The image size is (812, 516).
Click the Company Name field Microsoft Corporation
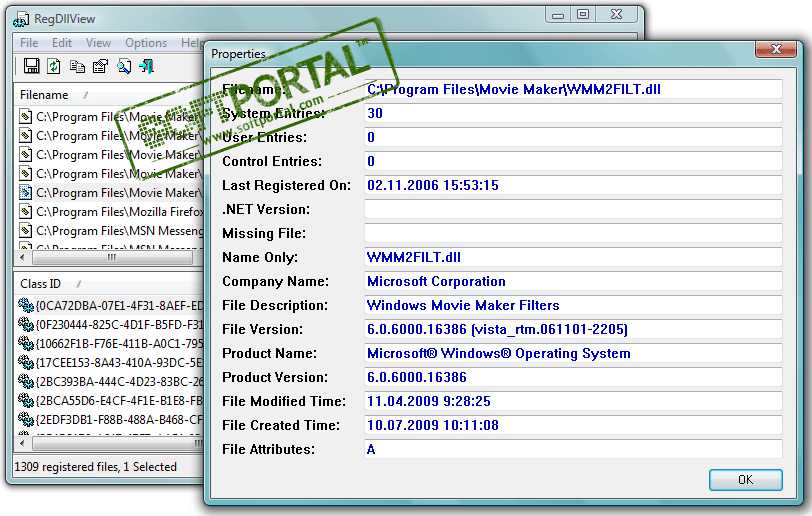(573, 281)
